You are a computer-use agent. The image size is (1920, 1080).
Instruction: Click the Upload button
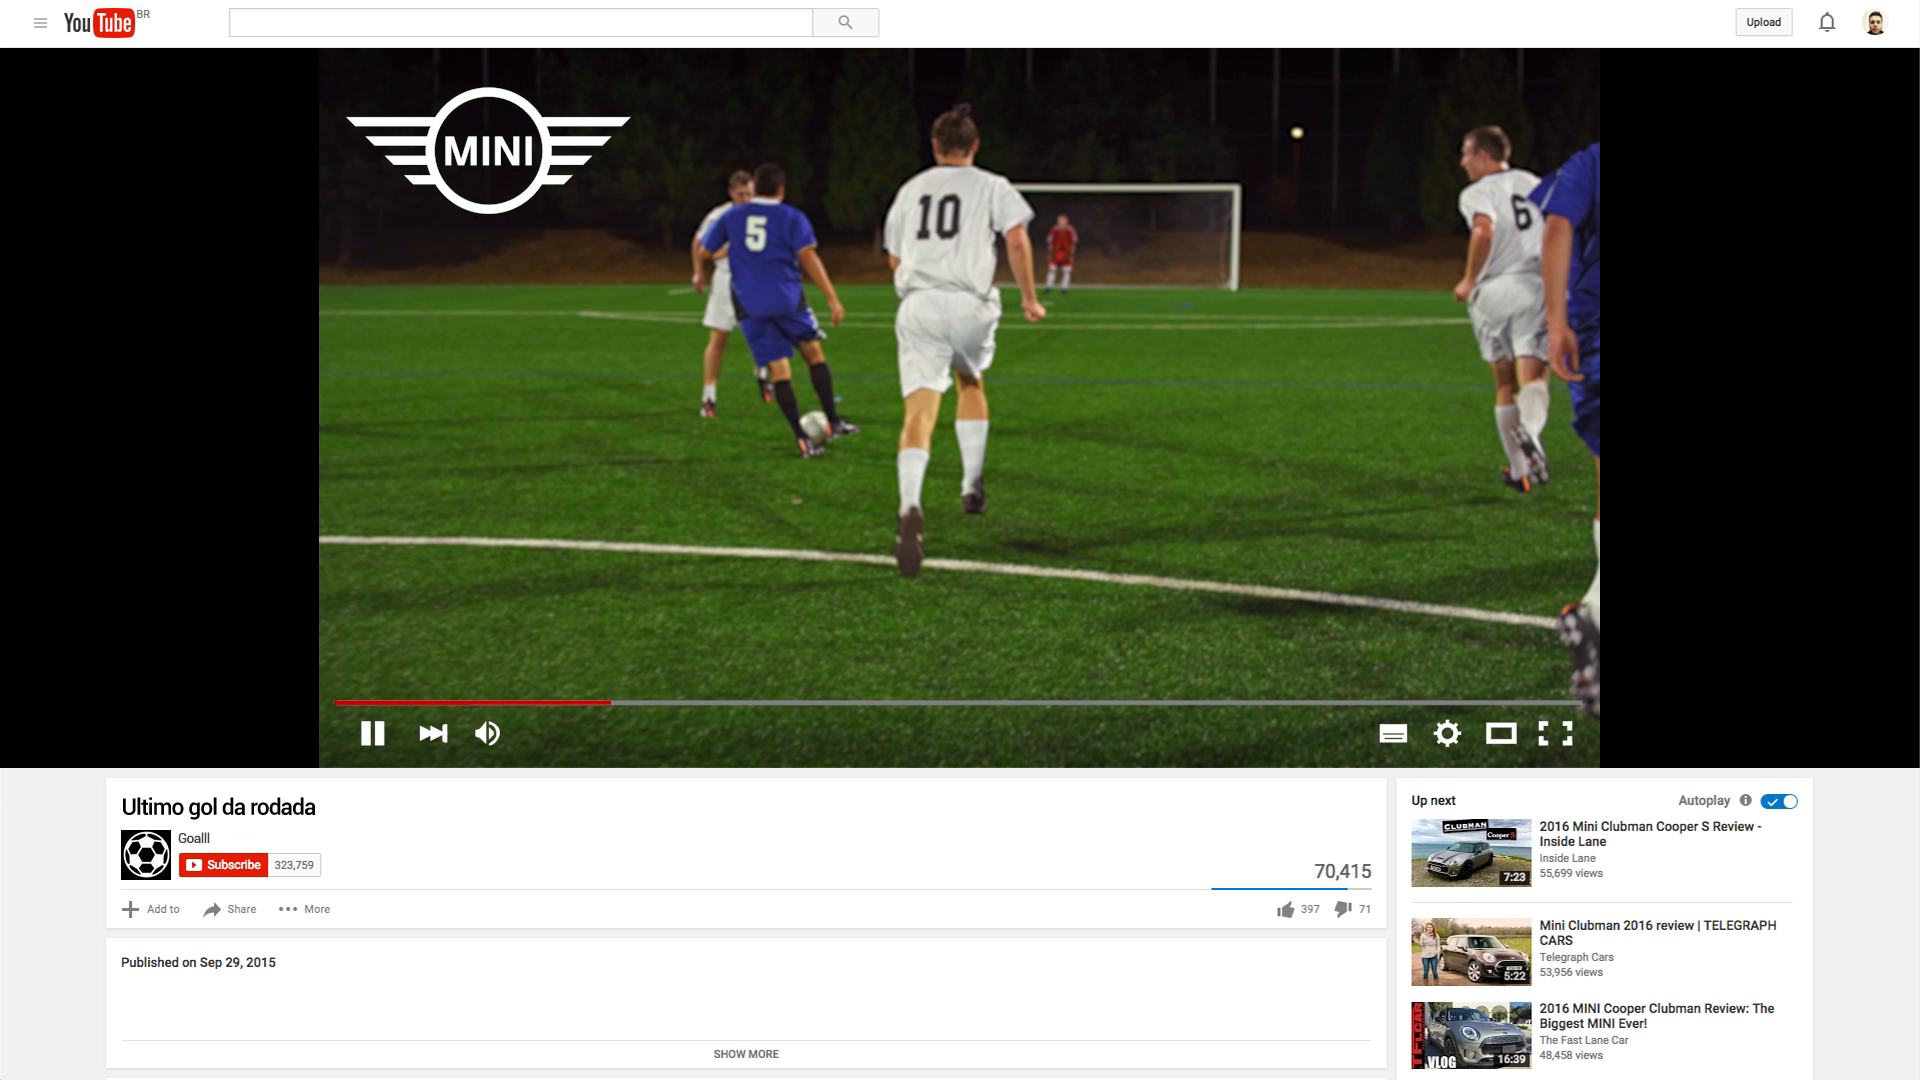pos(1764,22)
